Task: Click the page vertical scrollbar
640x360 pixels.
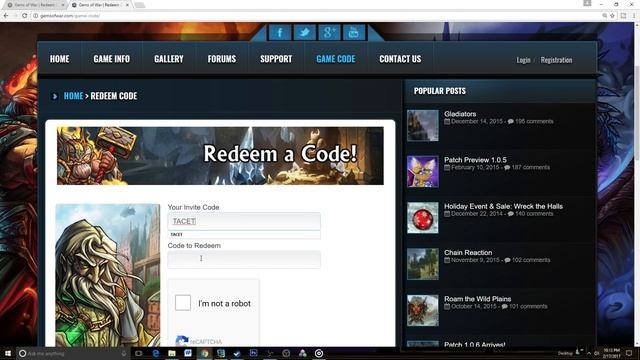Action: coord(637,184)
